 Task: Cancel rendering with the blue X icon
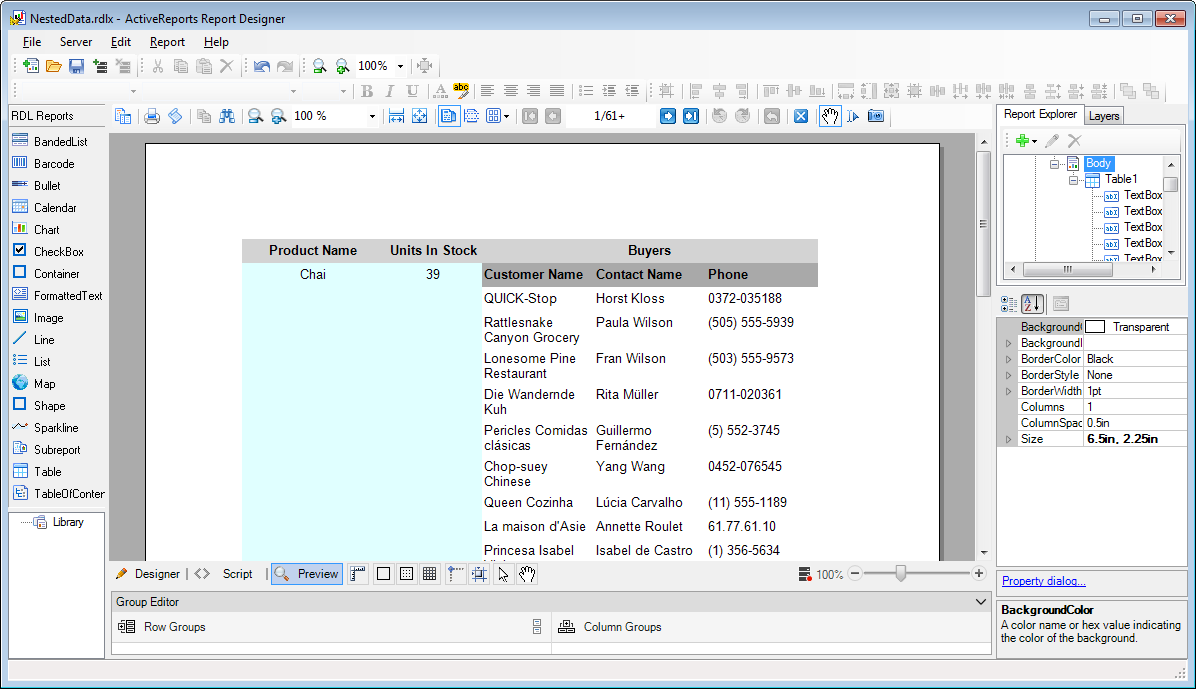801,116
